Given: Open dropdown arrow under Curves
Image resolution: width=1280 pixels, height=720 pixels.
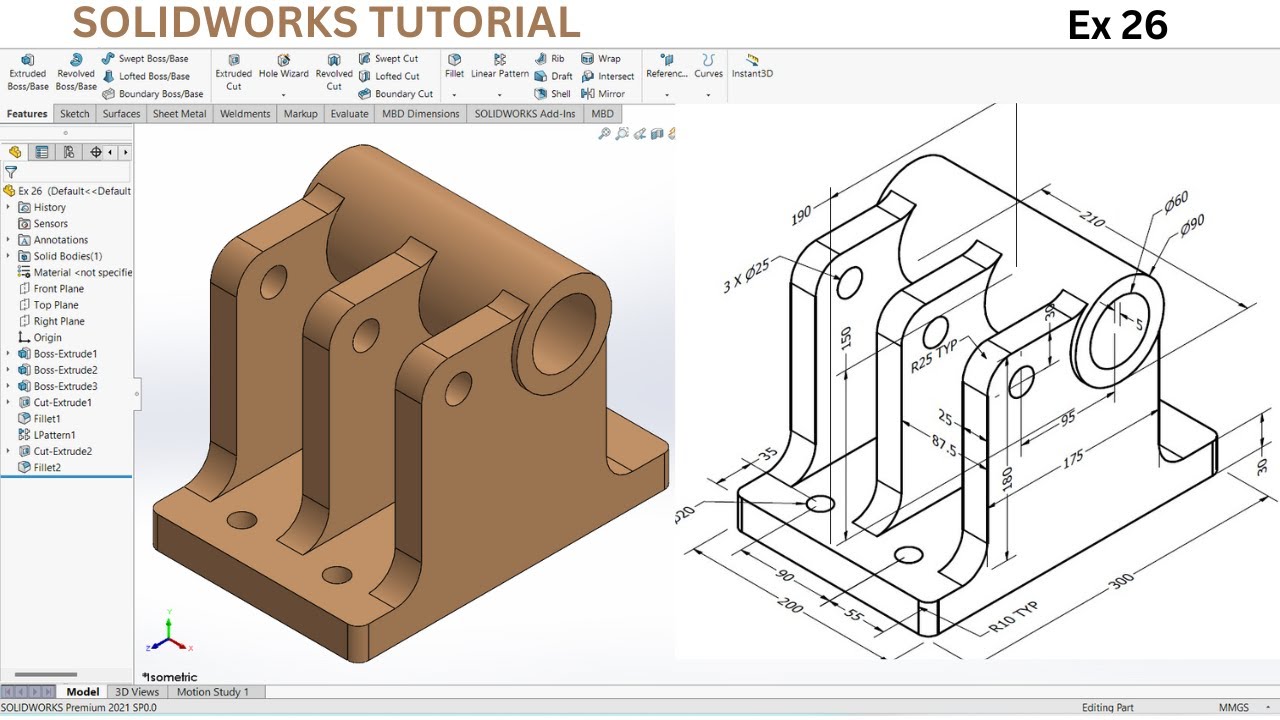Looking at the screenshot, I should pos(708,95).
